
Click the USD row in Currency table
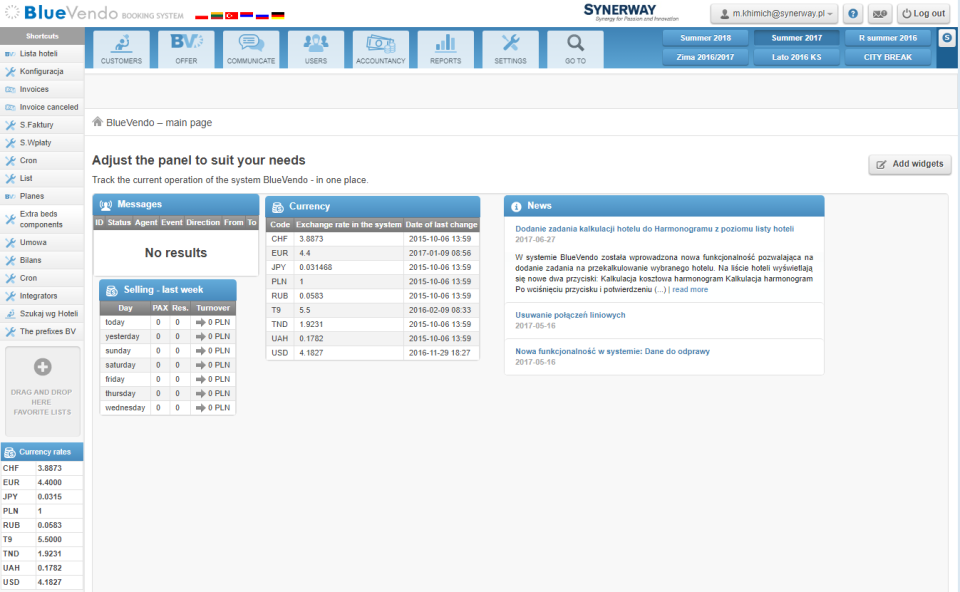[373, 353]
